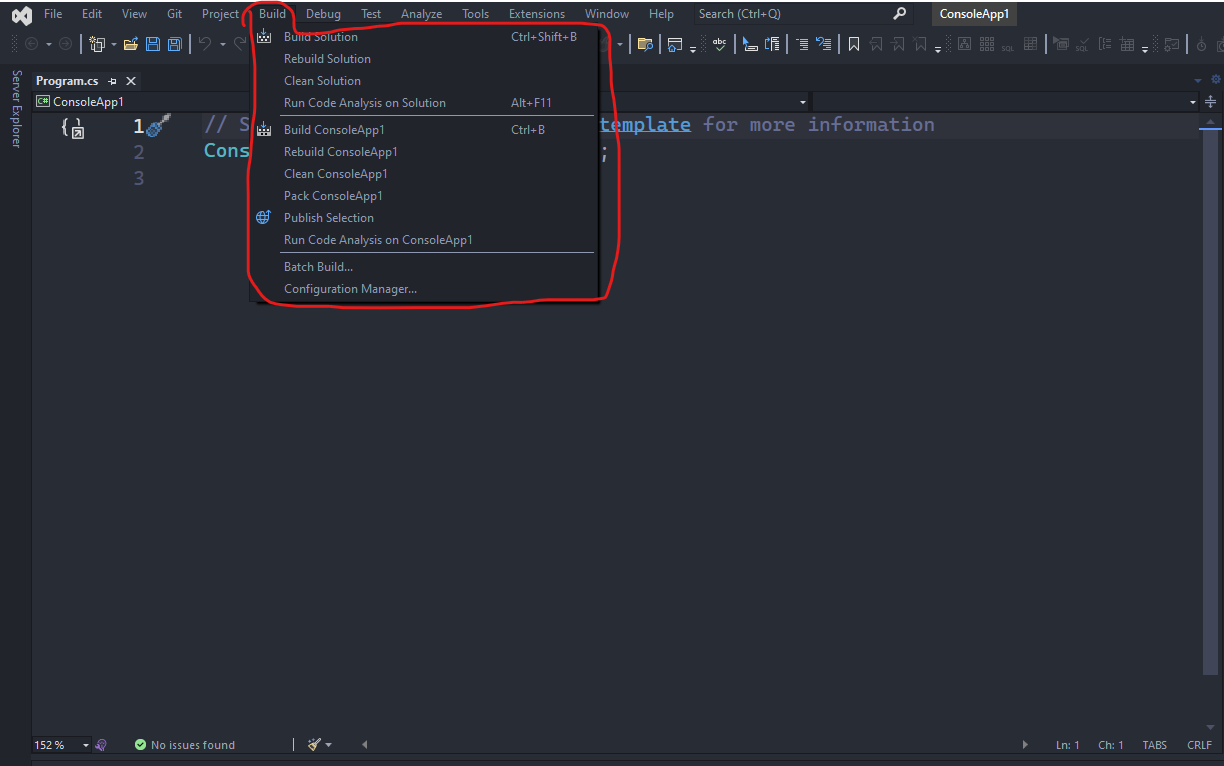Click the Visual Studio logo icon

coord(21,15)
